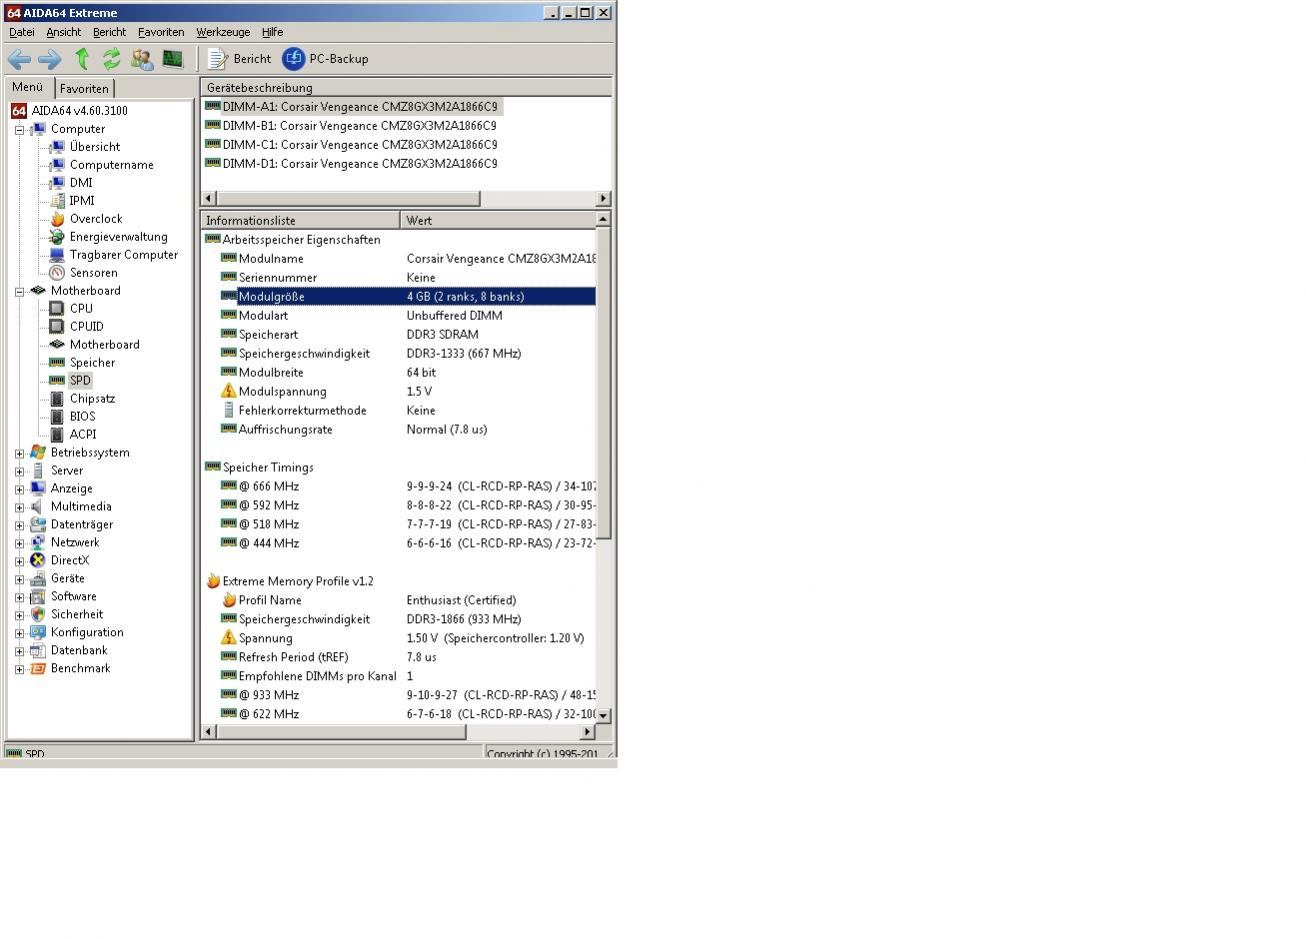
Task: Open the PC-Backup toolbar button
Action: pyautogui.click(x=325, y=59)
